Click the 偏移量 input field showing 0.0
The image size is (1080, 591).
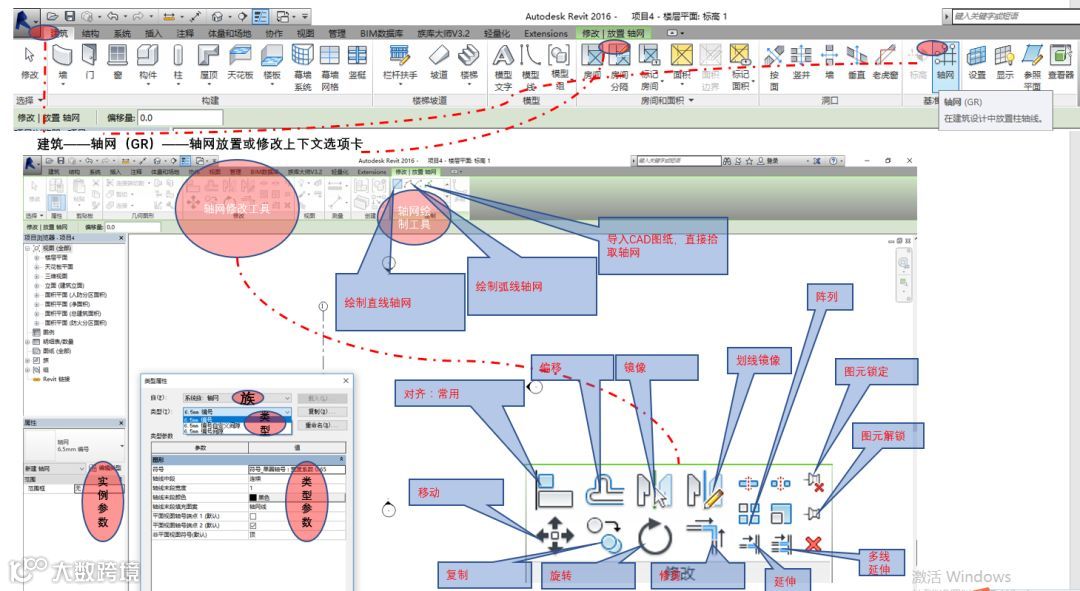pos(180,118)
